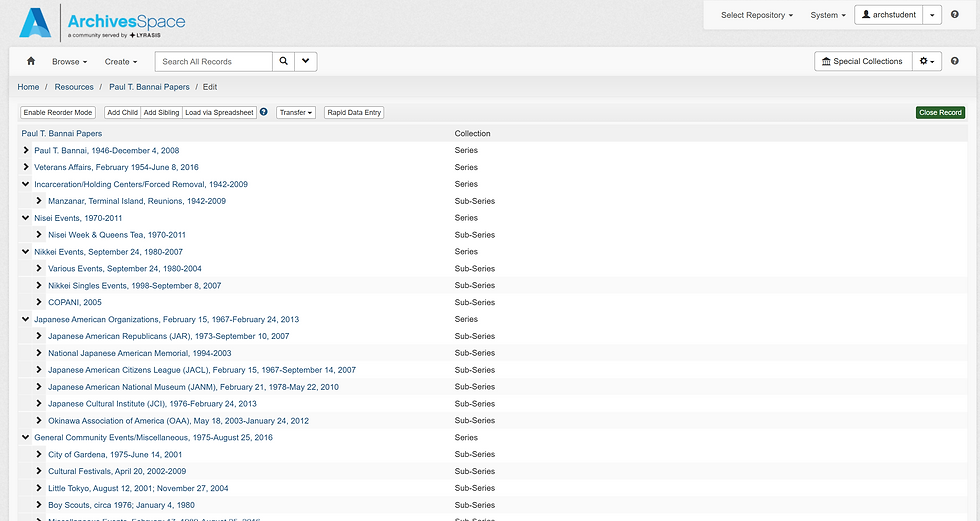980x521 pixels.
Task: Open the search options dropdown arrow
Action: (x=306, y=61)
